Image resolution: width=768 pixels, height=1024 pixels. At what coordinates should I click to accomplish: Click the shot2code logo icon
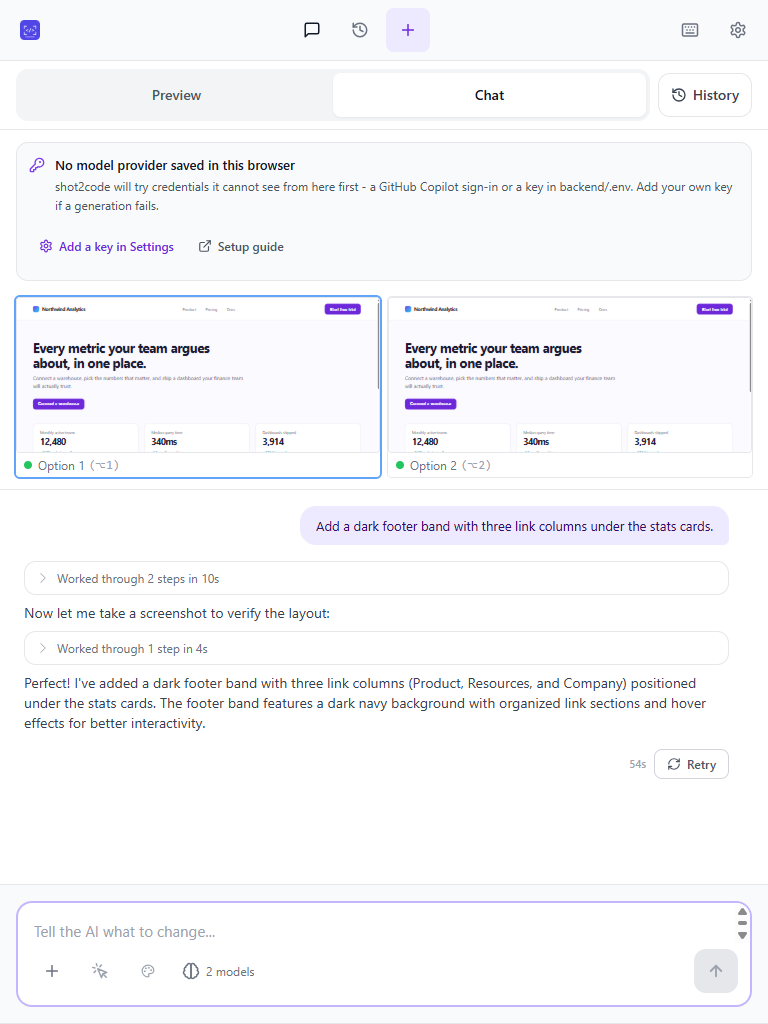tap(30, 30)
